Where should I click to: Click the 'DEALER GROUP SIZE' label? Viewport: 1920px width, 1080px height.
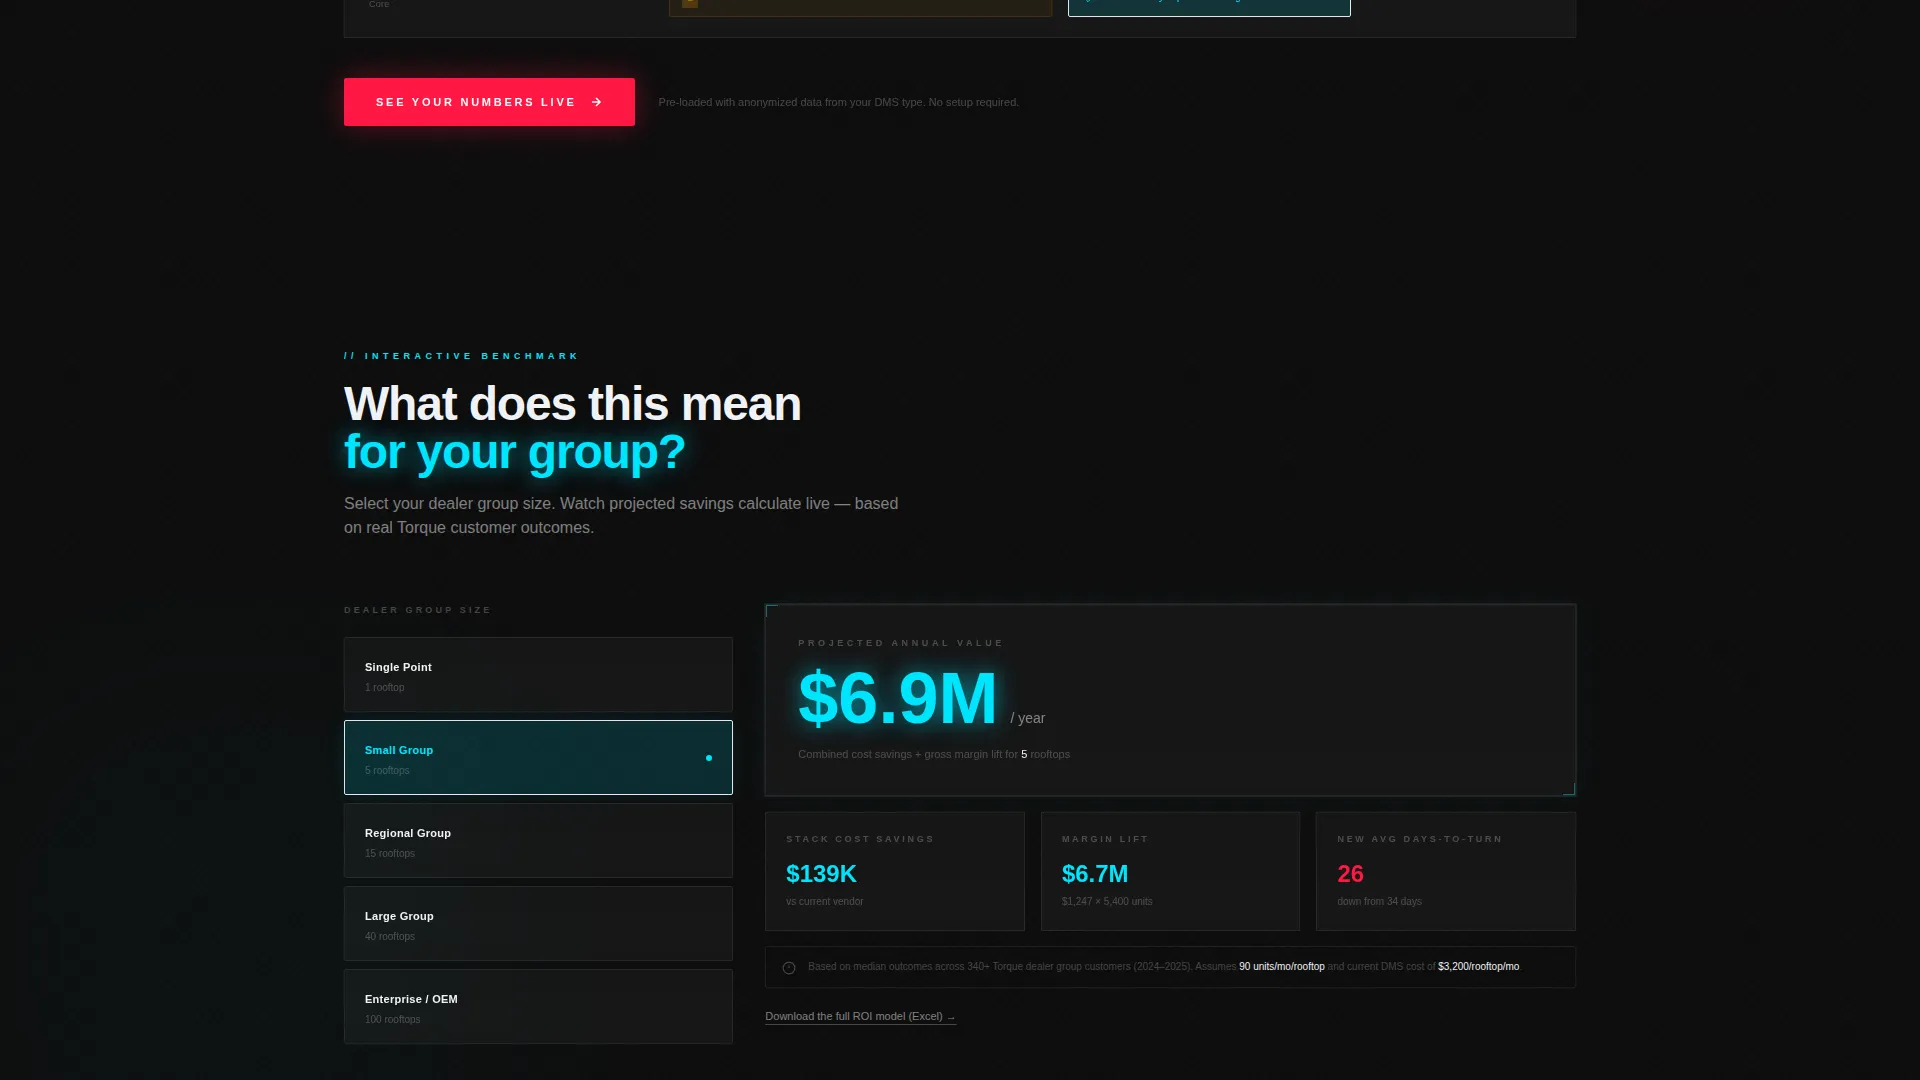coord(417,610)
